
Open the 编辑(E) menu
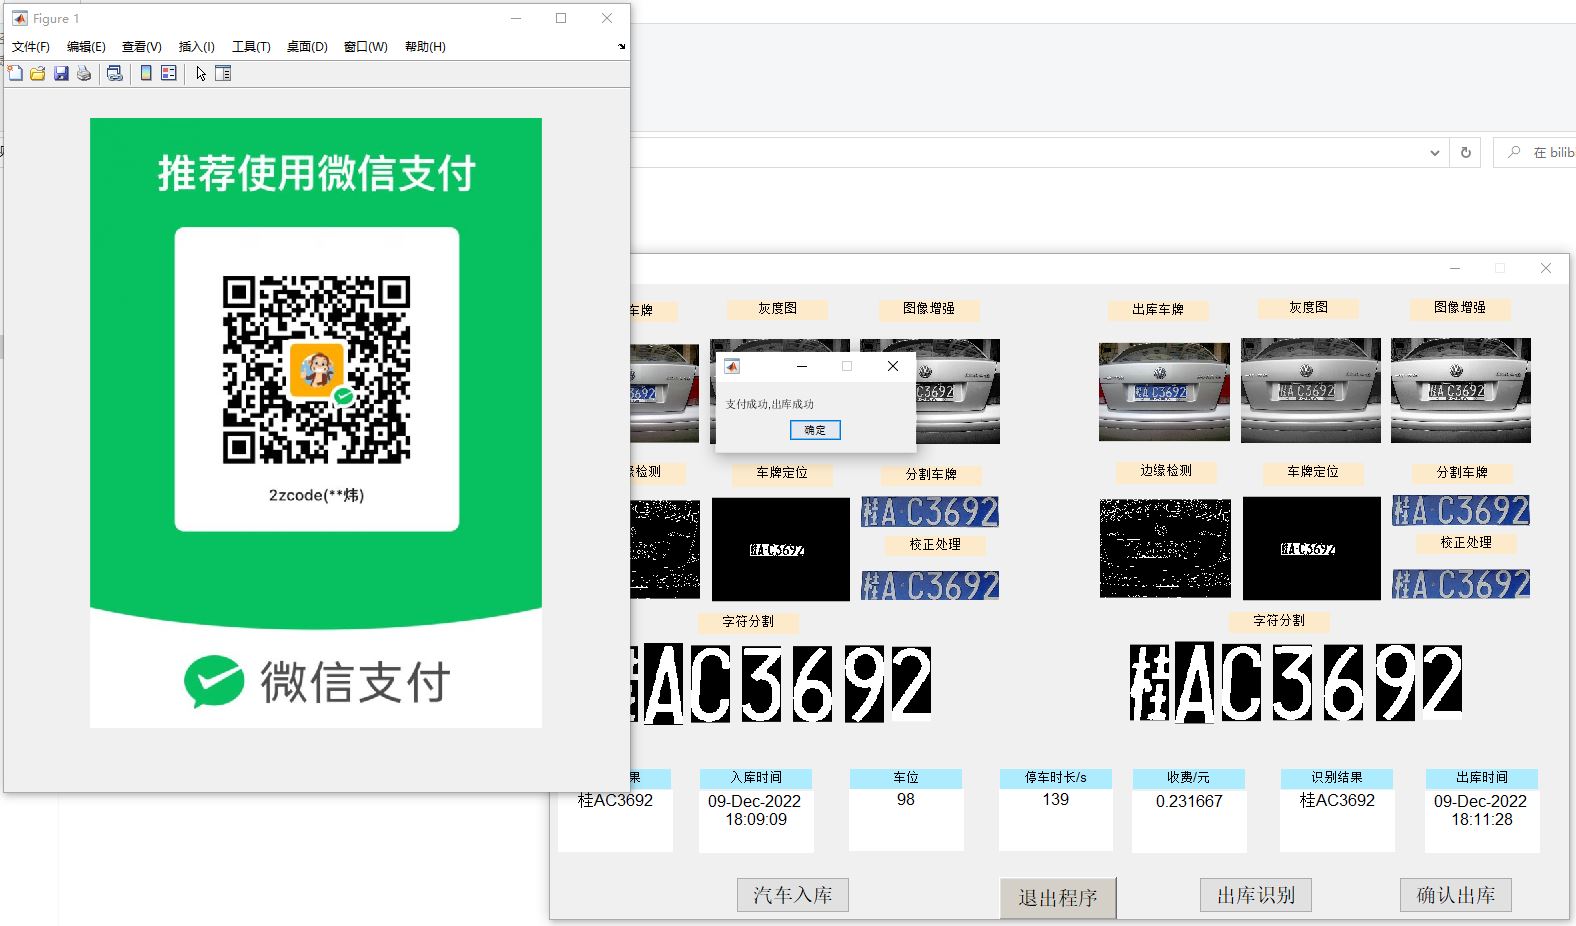pos(86,47)
